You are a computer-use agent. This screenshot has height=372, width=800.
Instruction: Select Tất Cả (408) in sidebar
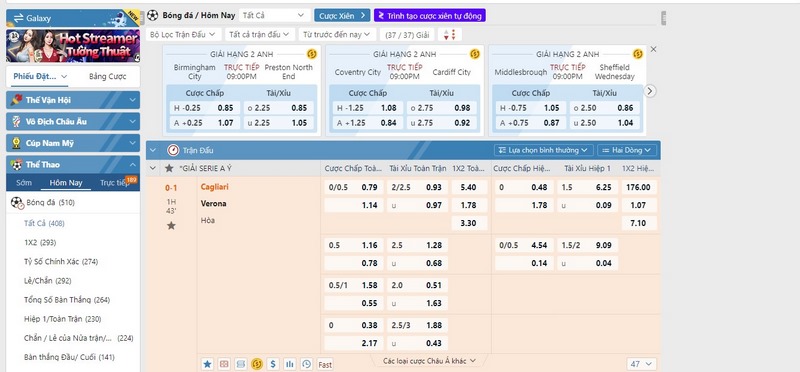pyautogui.click(x=44, y=223)
